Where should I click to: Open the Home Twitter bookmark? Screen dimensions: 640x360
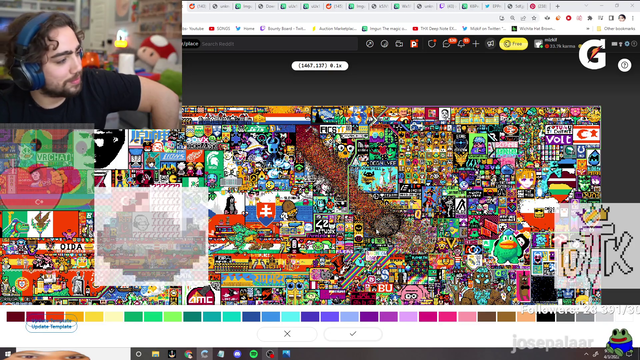(245, 29)
